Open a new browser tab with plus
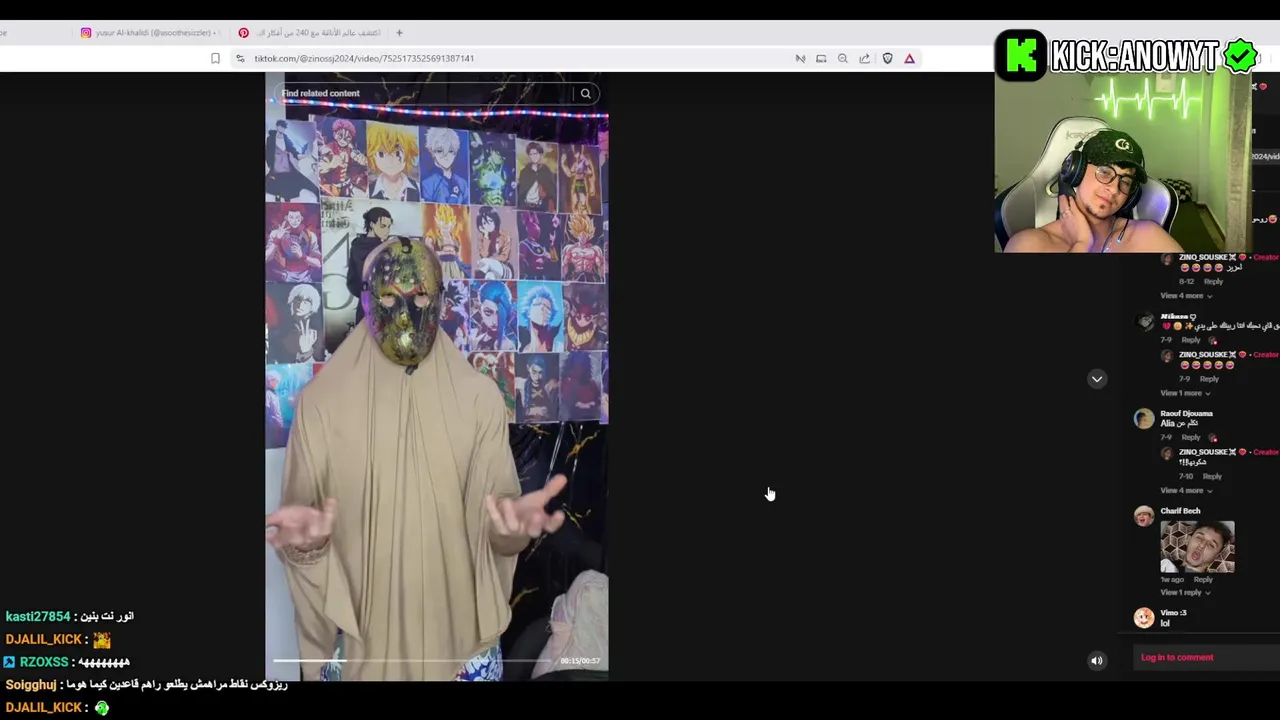 point(399,33)
